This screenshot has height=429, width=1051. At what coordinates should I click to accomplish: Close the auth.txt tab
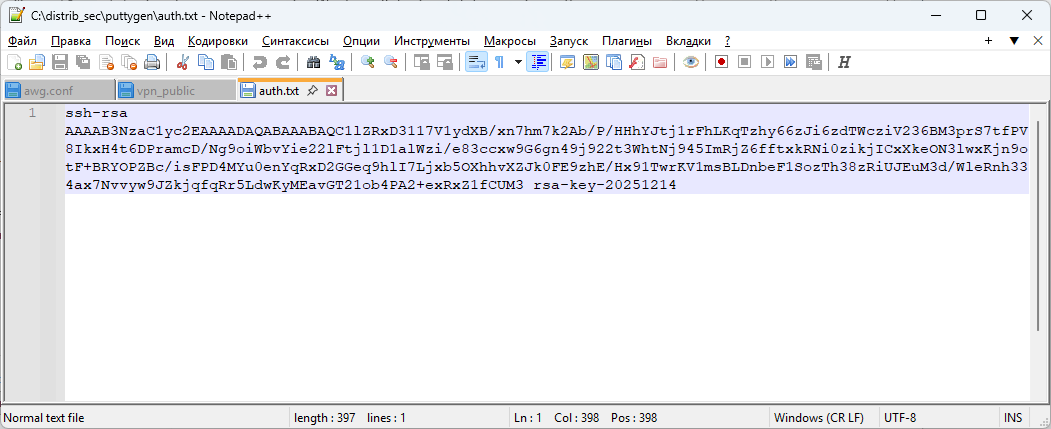332,91
